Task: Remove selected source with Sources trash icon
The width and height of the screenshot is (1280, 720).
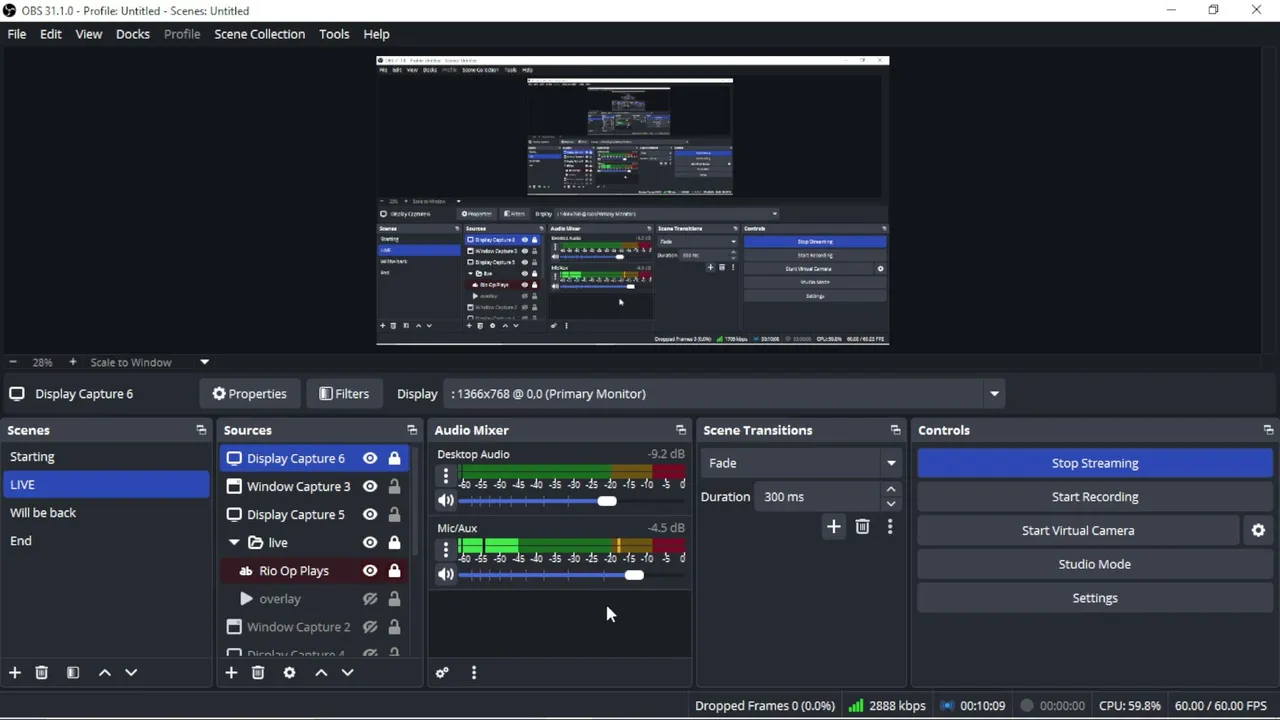Action: (x=258, y=673)
